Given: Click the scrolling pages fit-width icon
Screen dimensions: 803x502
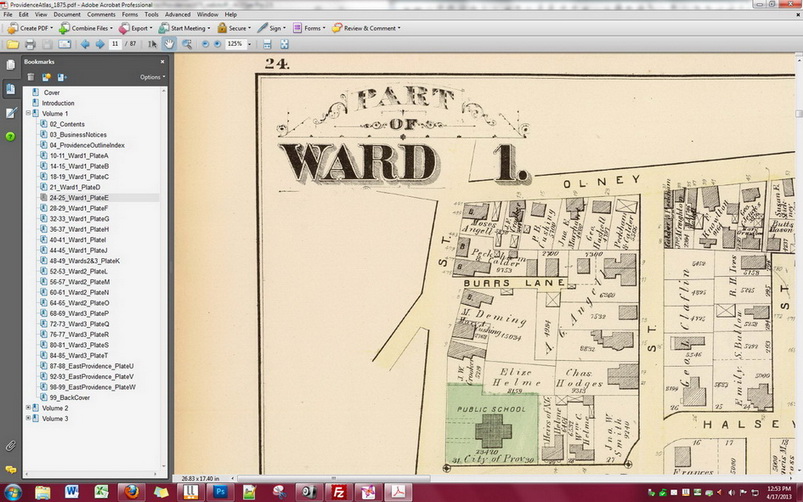Looking at the screenshot, I should coord(267,45).
